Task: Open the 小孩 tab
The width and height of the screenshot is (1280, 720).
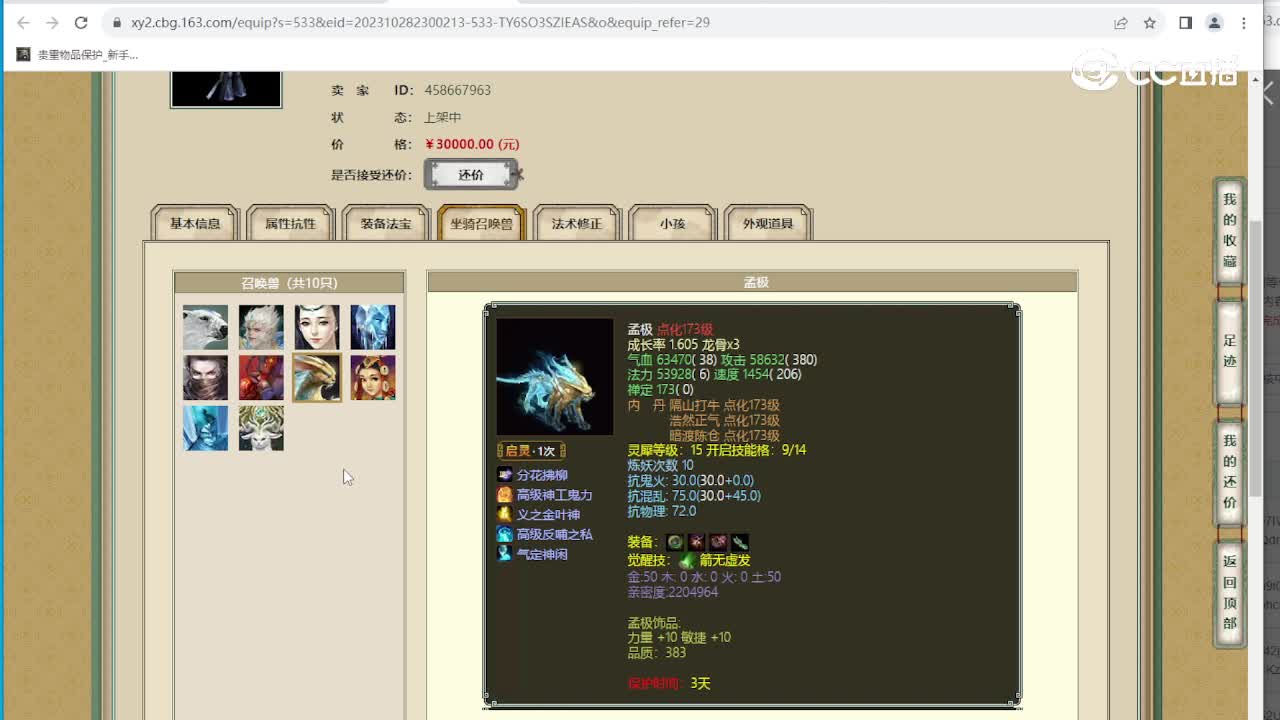Action: tap(672, 223)
